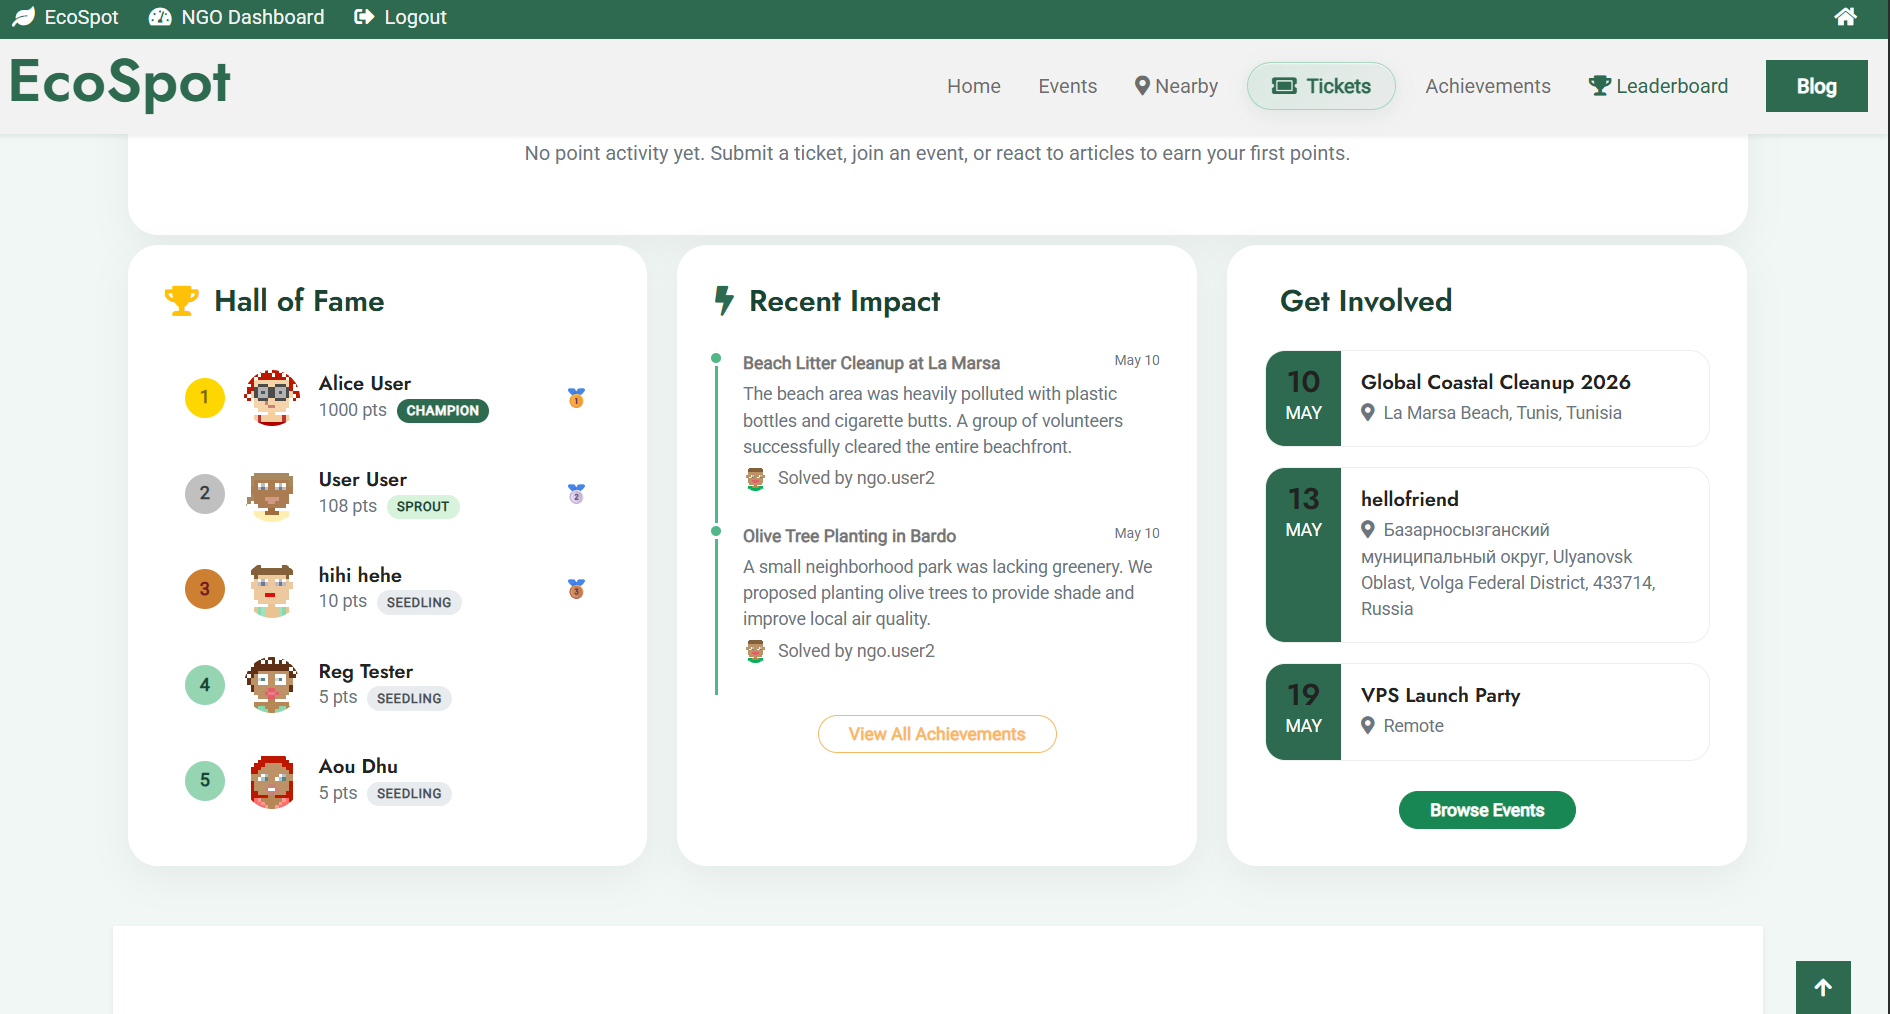Viewport: 1890px width, 1014px height.
Task: Click the rank 3 bronze badge
Action: [205, 589]
